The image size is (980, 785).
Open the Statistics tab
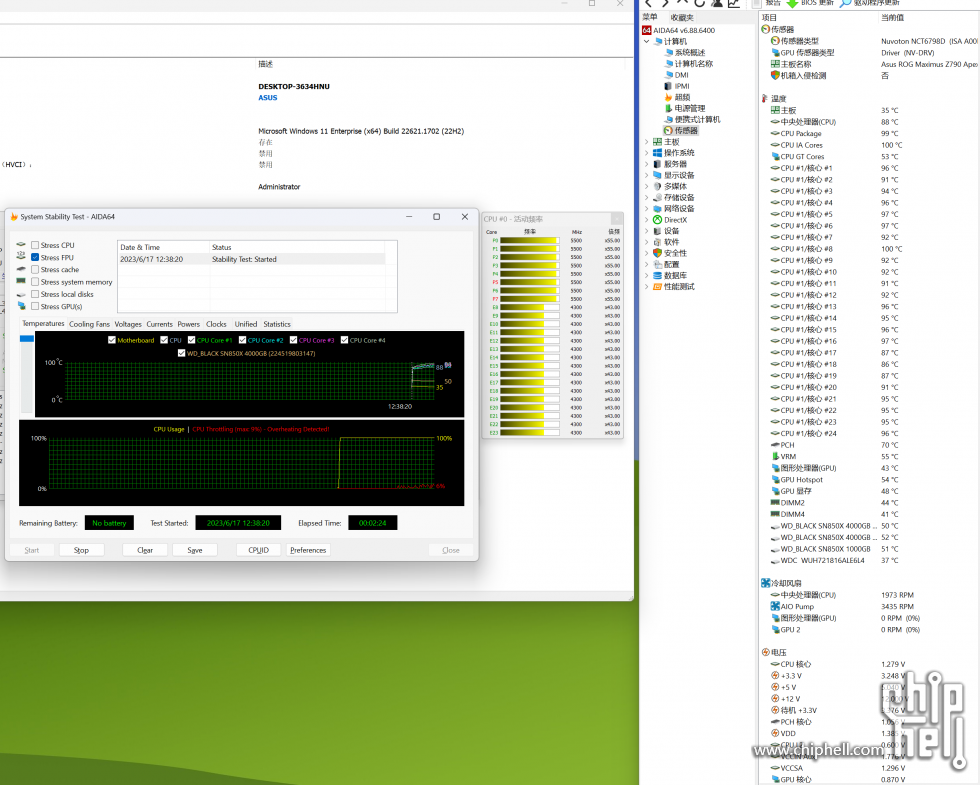[277, 324]
